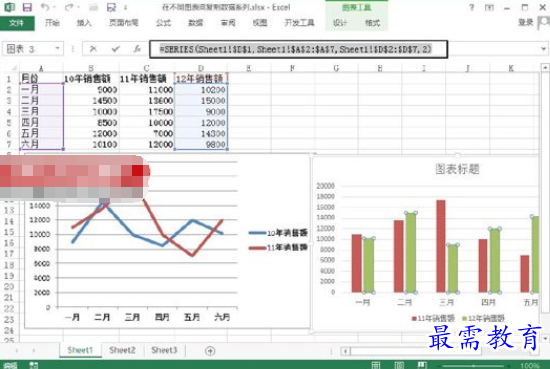The height and width of the screenshot is (369, 550).
Task: Click the macro record icon in status bar
Action: [x=33, y=365]
